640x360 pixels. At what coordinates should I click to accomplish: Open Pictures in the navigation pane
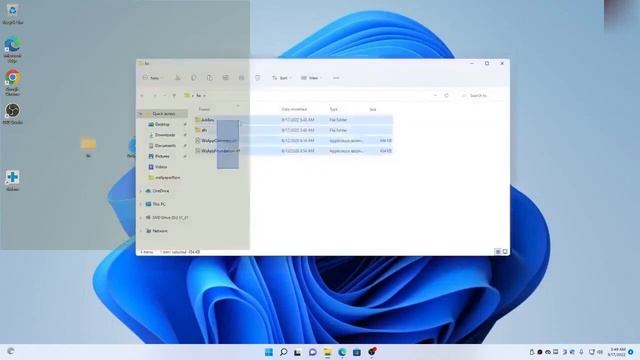click(x=162, y=156)
